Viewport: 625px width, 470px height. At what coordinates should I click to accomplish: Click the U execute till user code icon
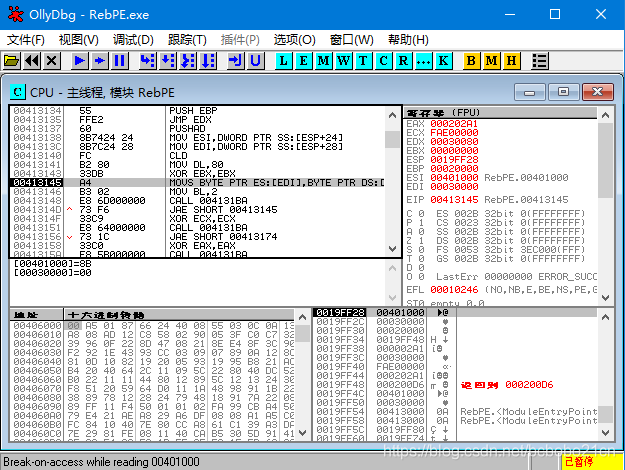[x=256, y=61]
